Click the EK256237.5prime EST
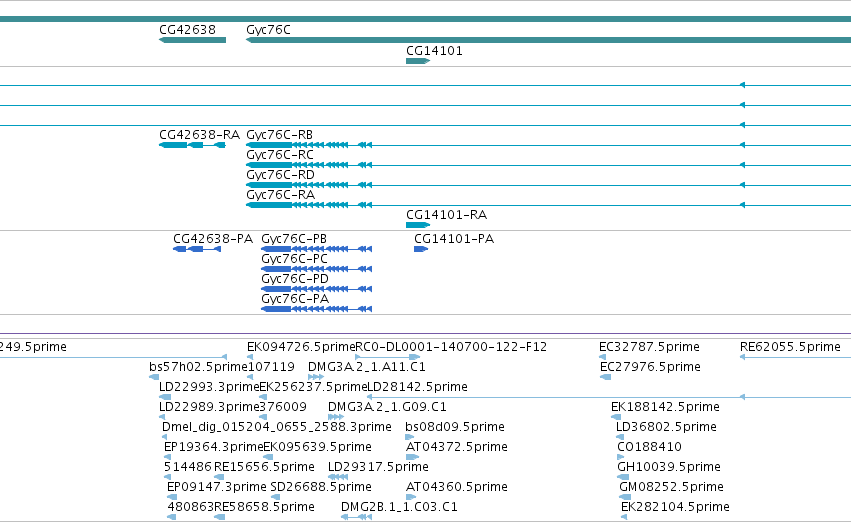Screen dimensions: 851x522 (263, 397)
